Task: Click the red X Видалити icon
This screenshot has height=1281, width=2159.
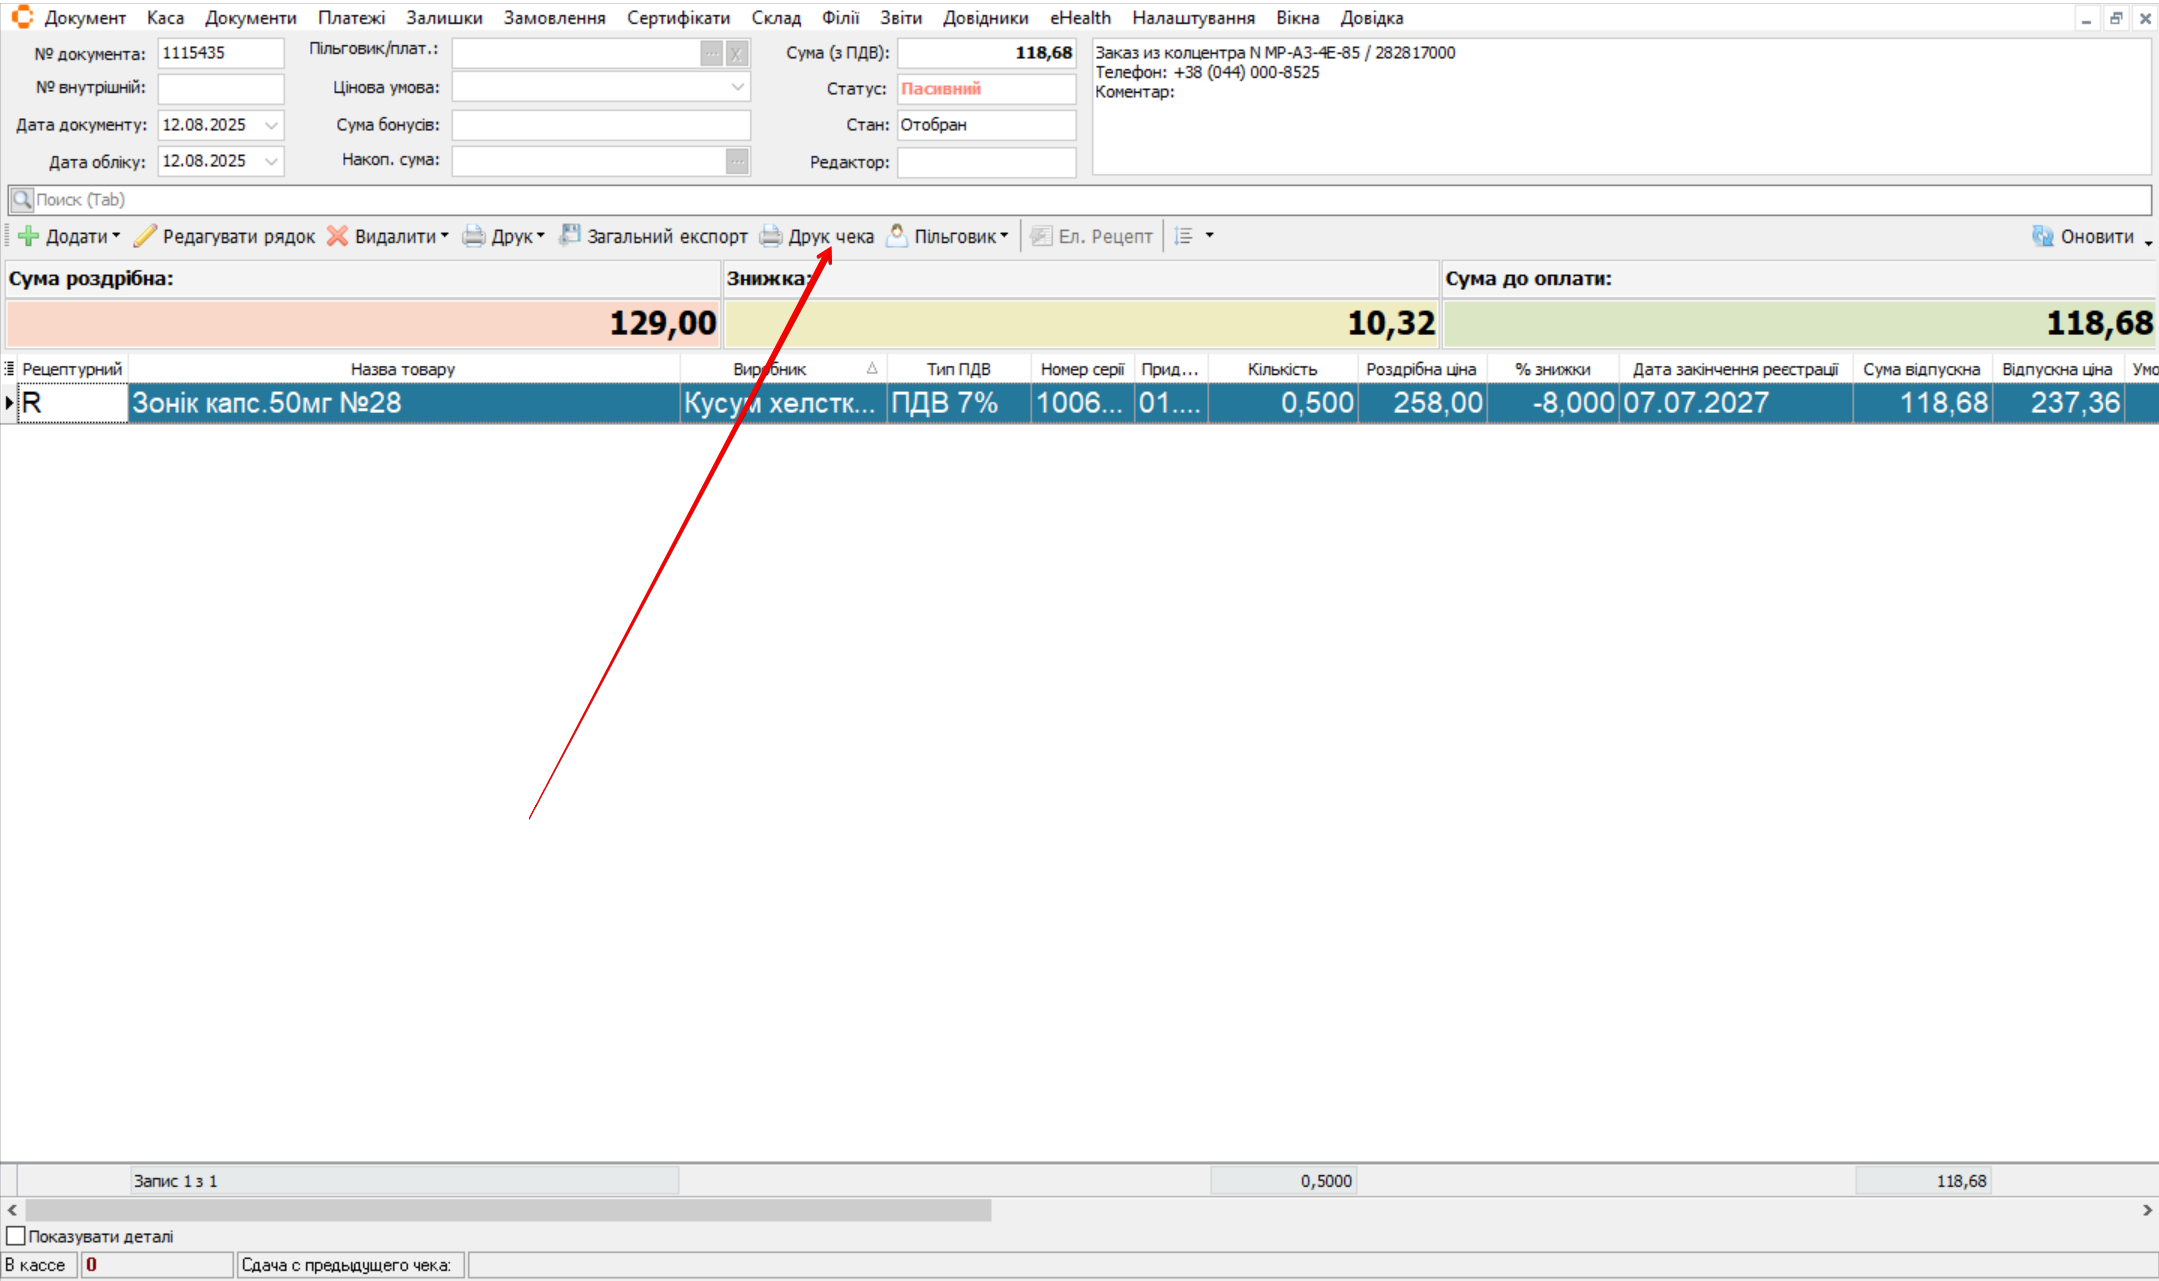Action: (338, 236)
